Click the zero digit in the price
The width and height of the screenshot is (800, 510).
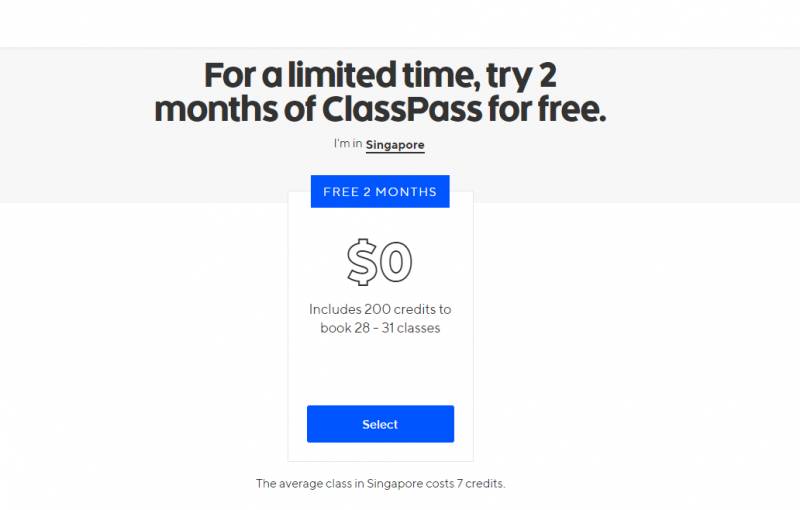click(x=397, y=262)
